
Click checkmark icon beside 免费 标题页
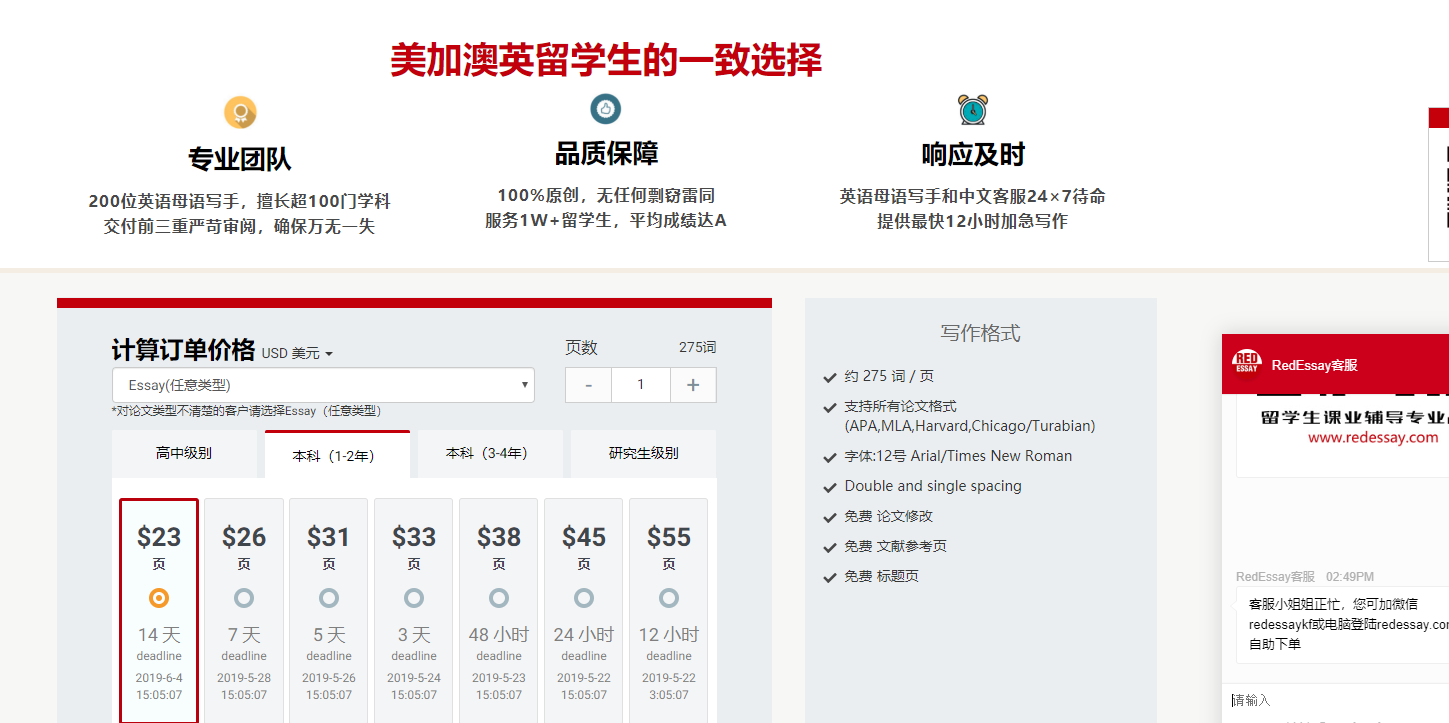click(x=829, y=578)
